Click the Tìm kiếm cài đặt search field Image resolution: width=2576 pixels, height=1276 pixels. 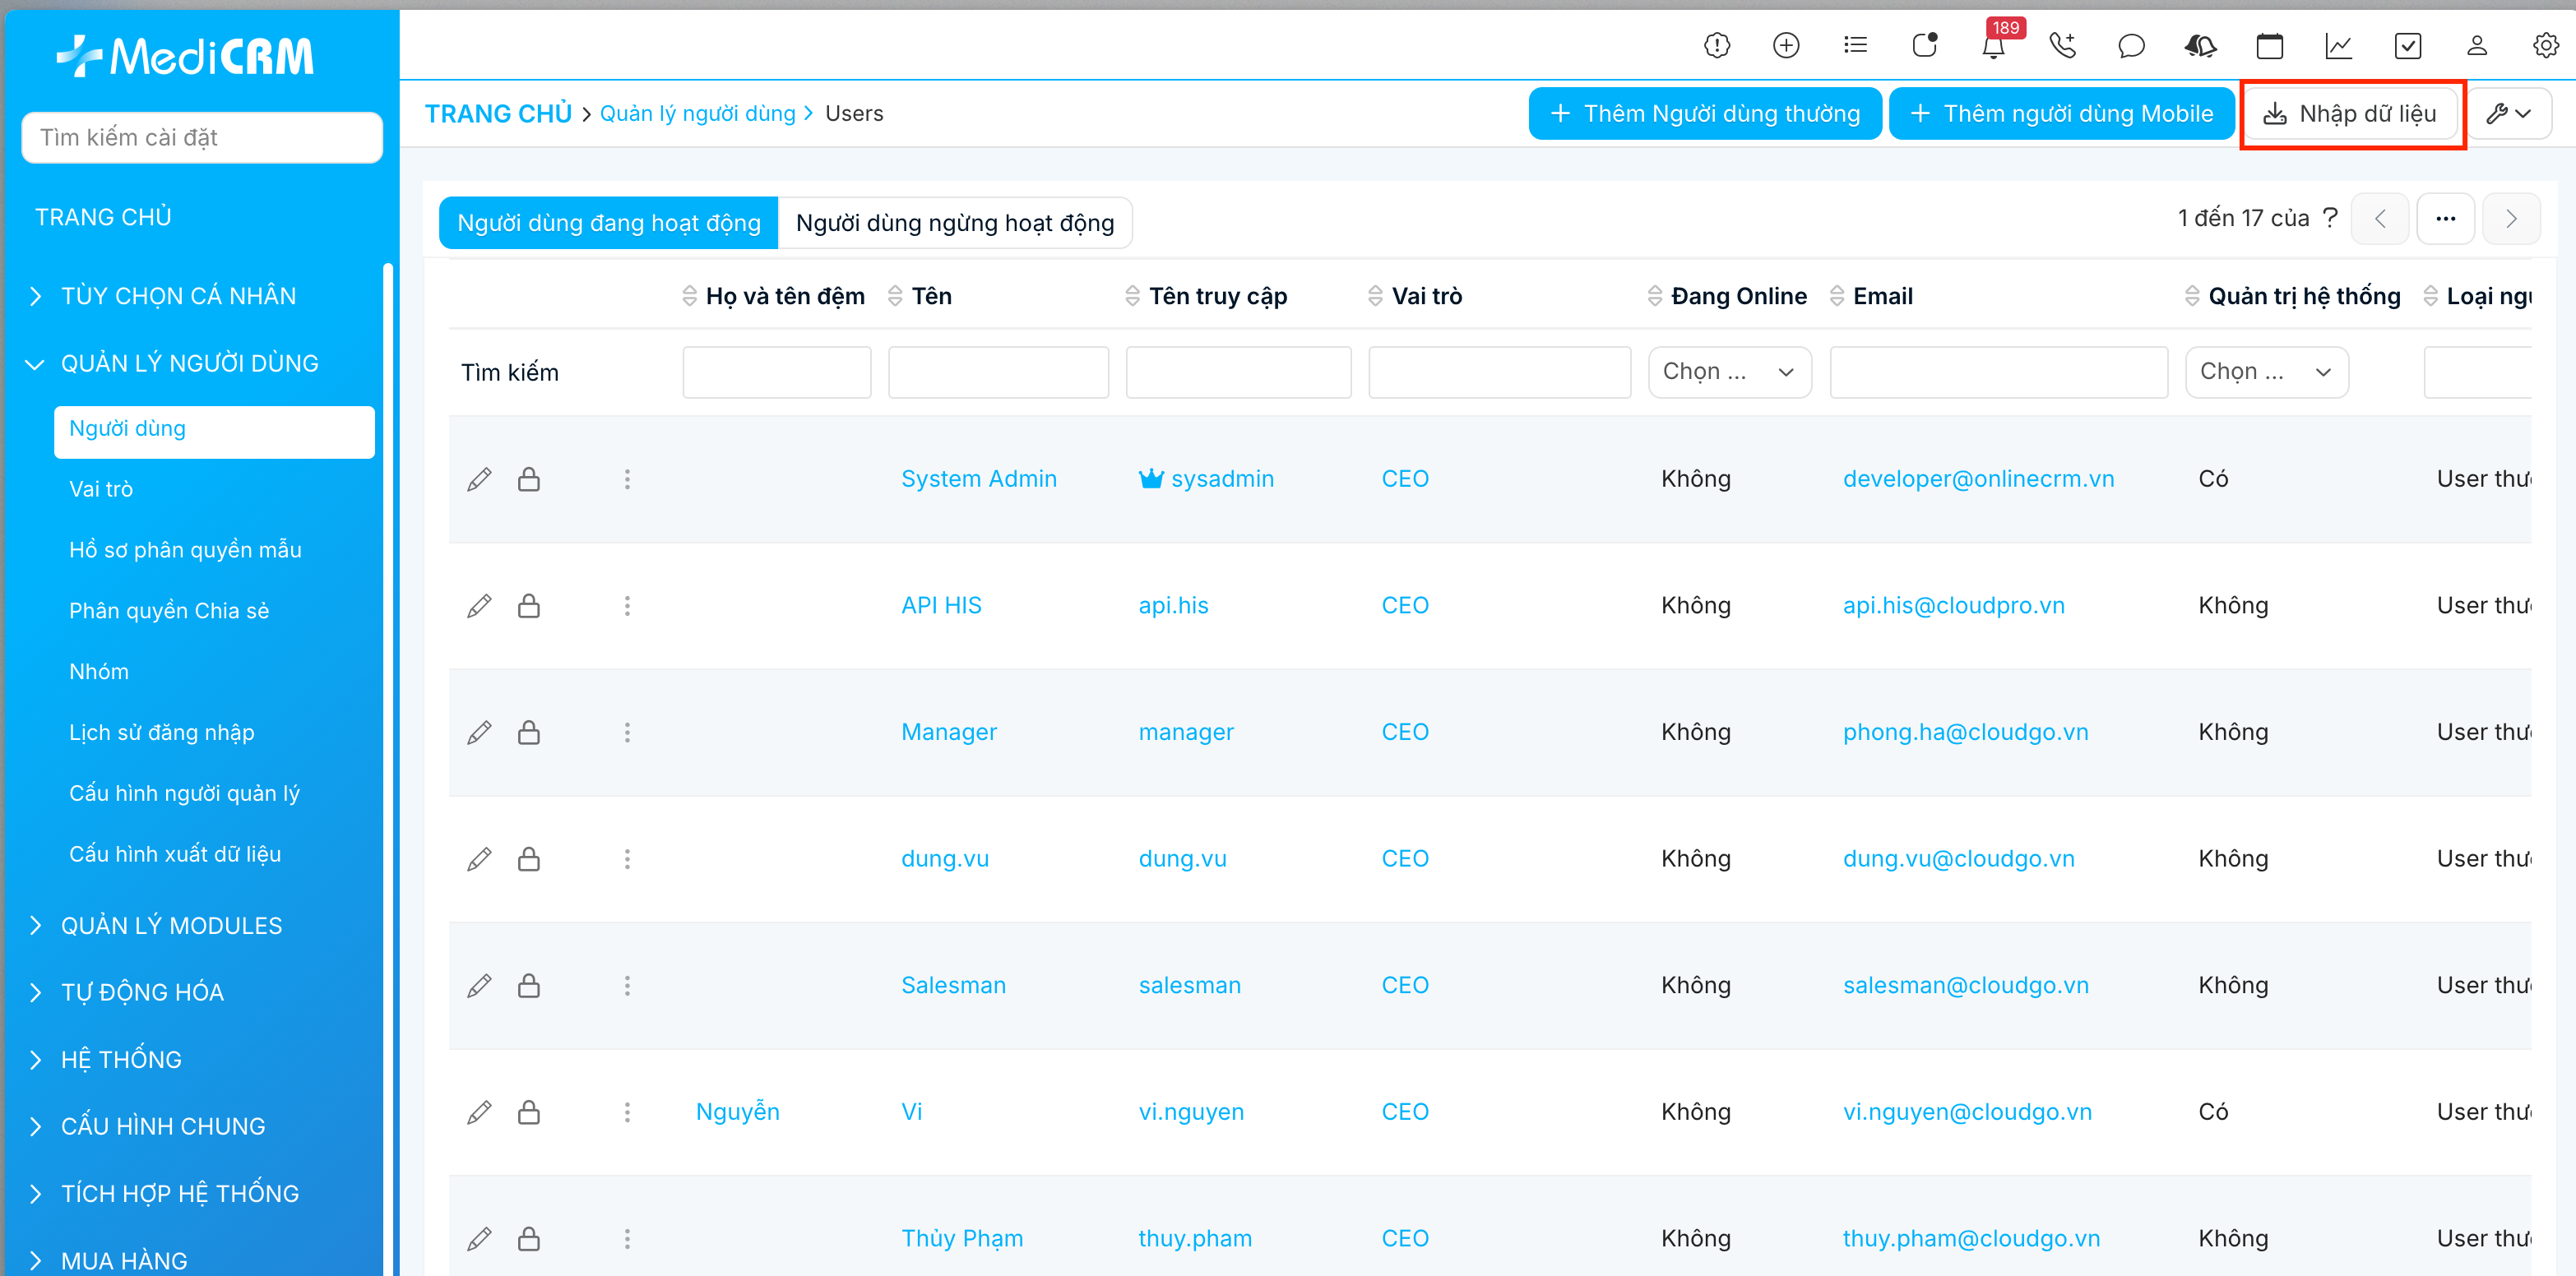point(202,137)
